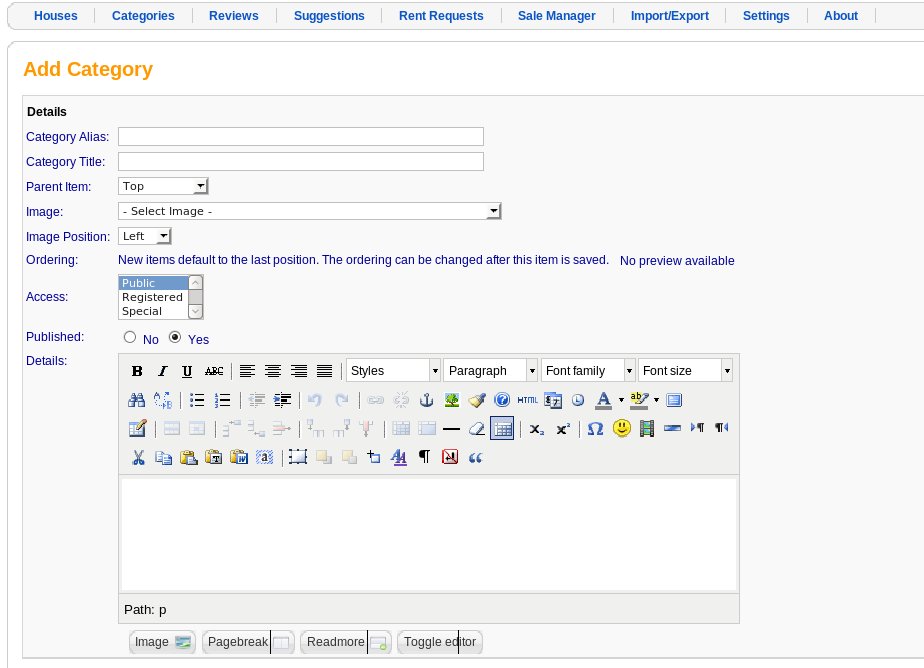Click the Toggle editor button
The height and width of the screenshot is (668, 924).
point(440,641)
